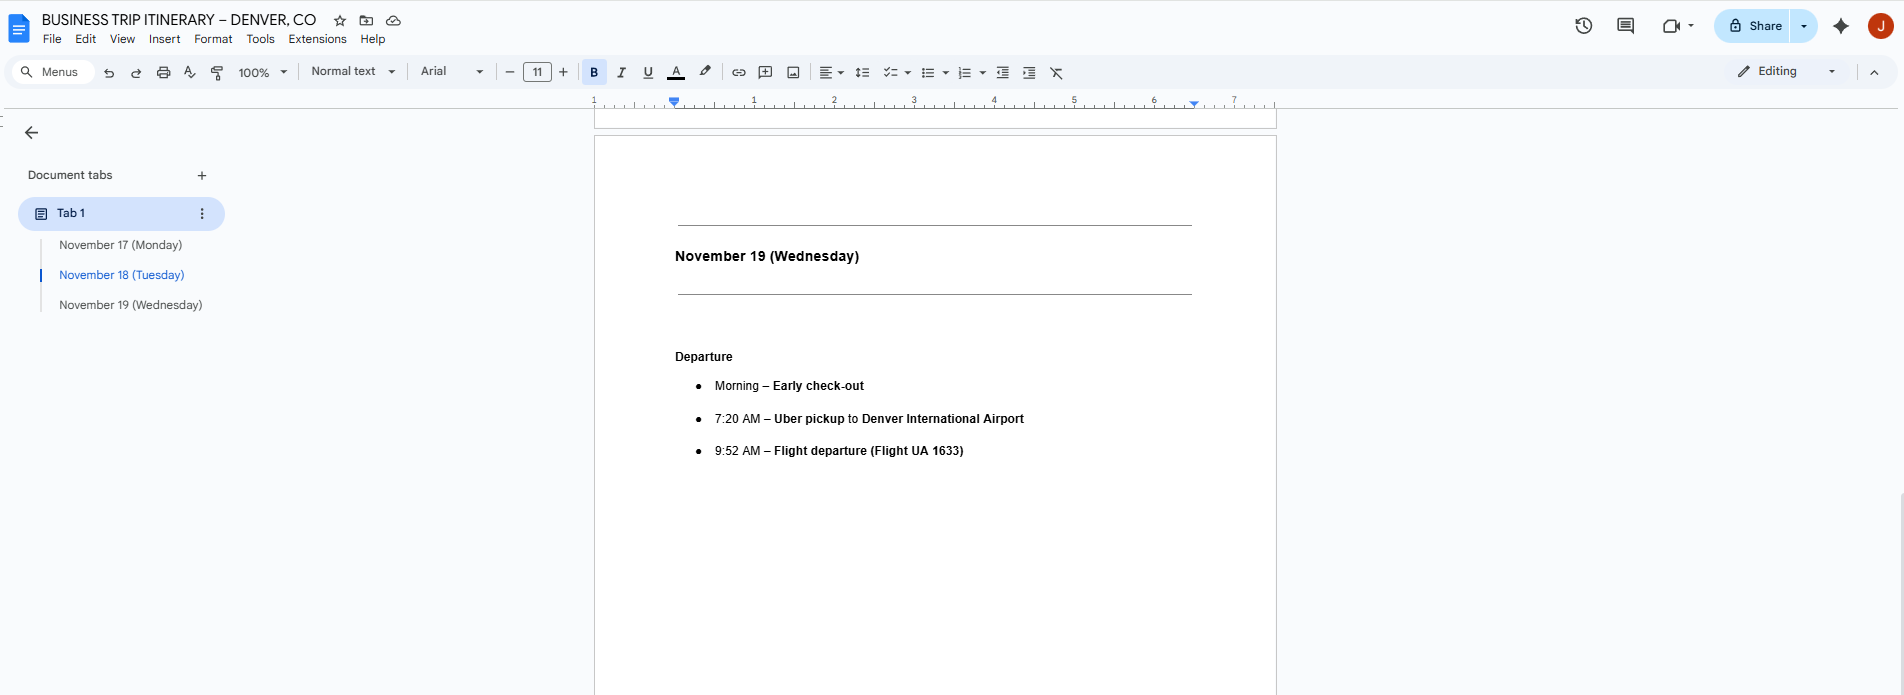Screen dimensions: 1904x695
Task: Click the Clear formatting icon
Action: [1056, 72]
